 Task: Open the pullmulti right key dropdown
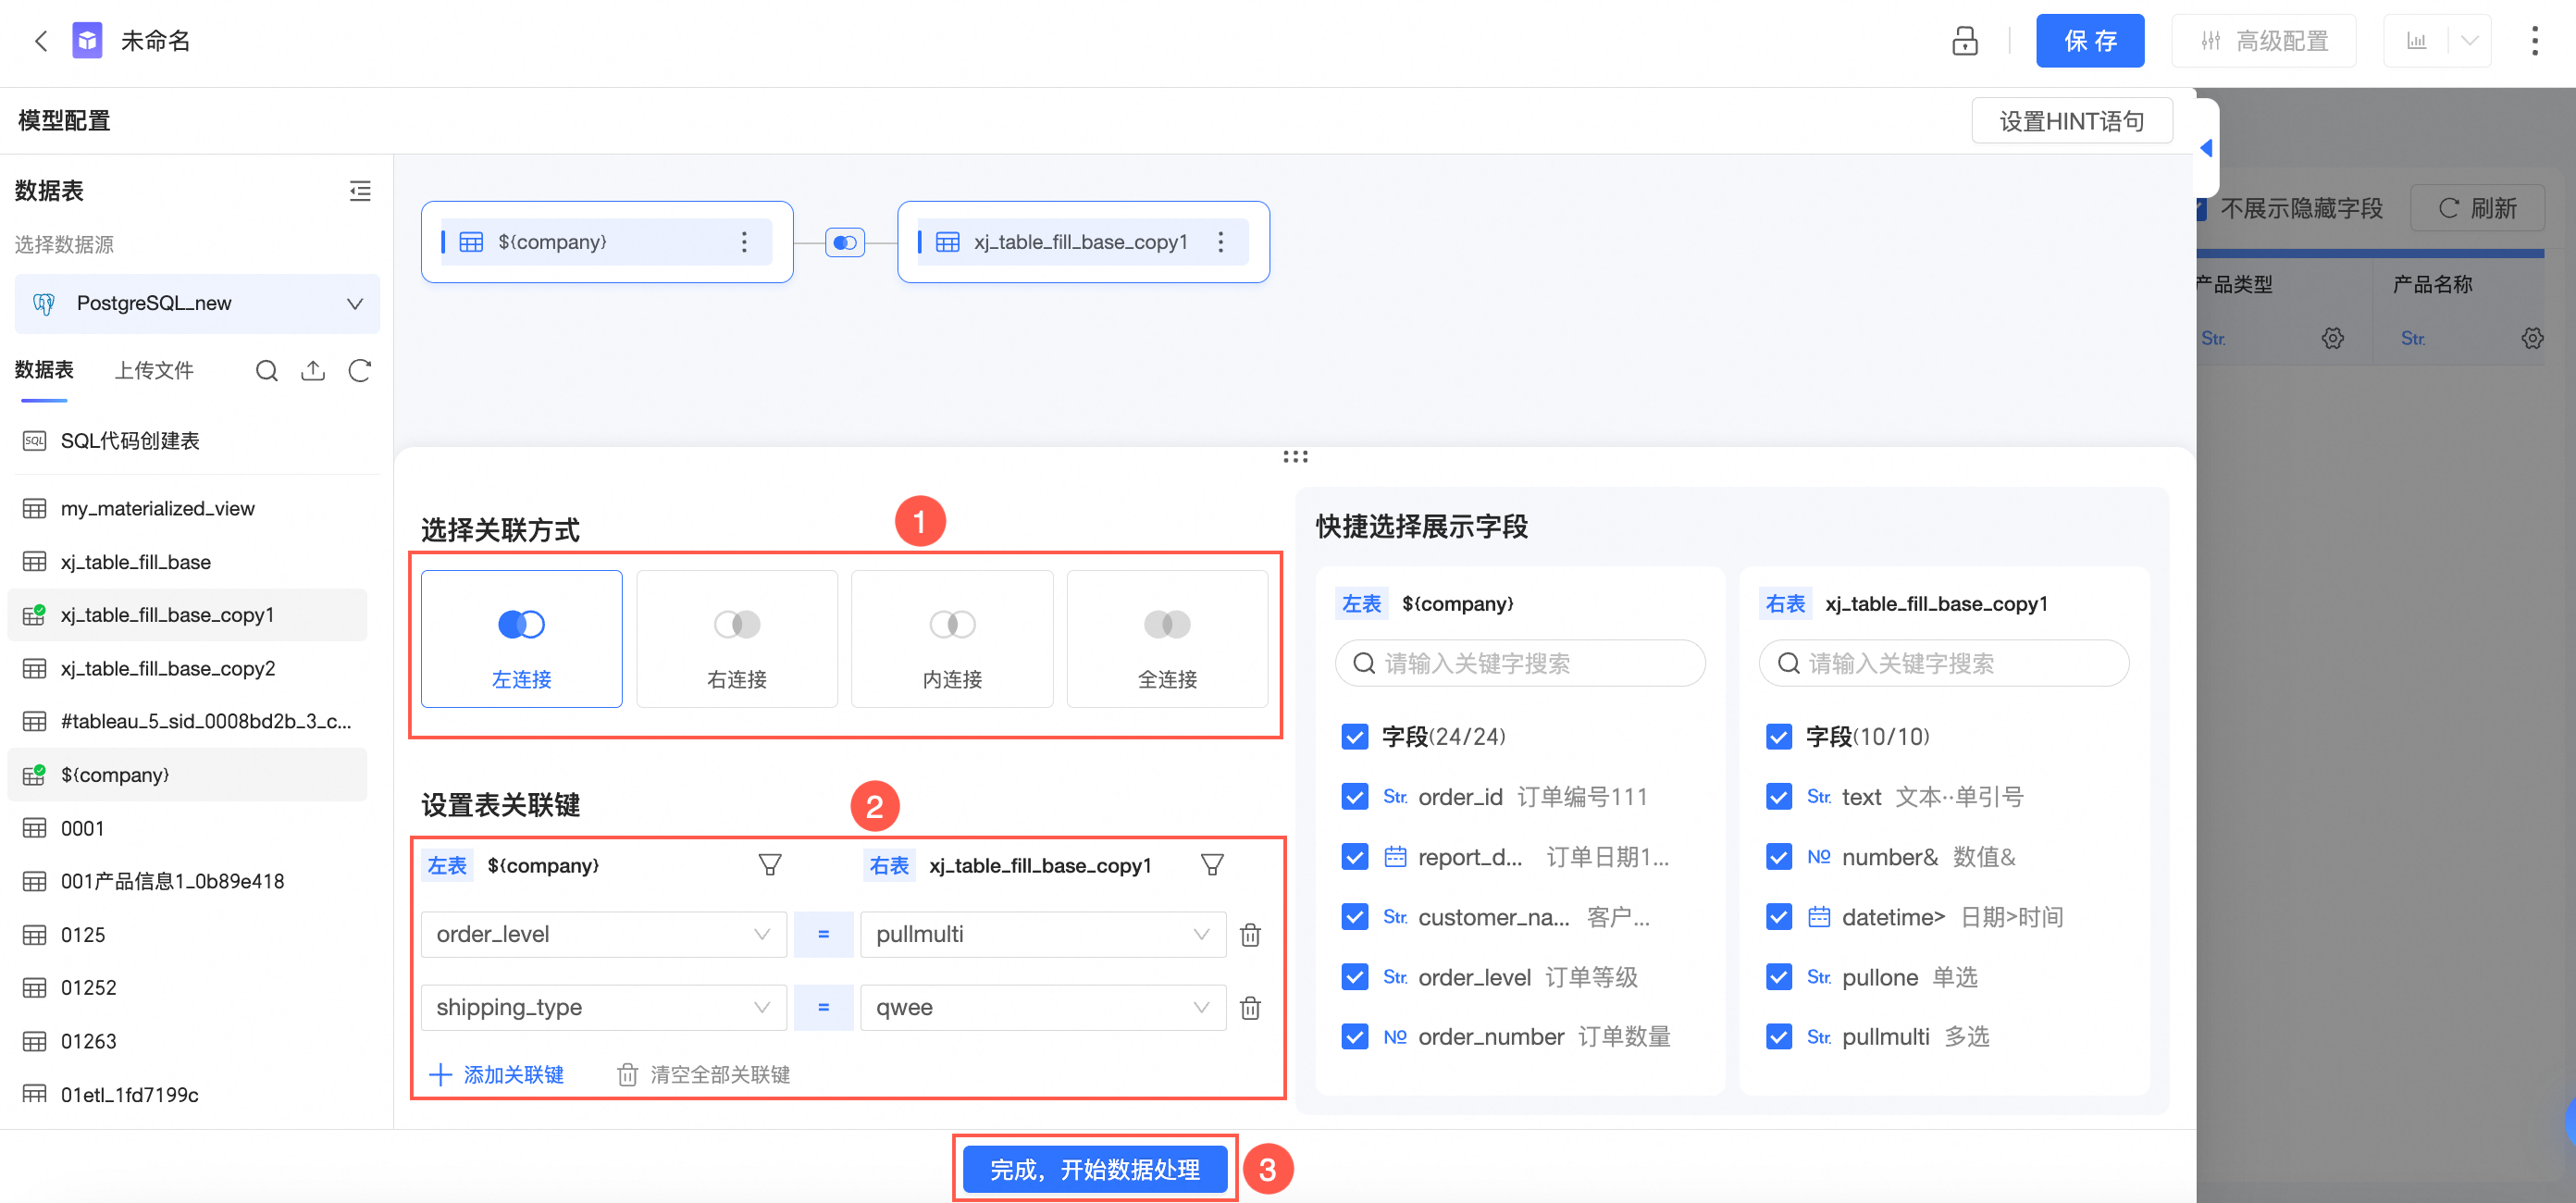coord(1042,935)
